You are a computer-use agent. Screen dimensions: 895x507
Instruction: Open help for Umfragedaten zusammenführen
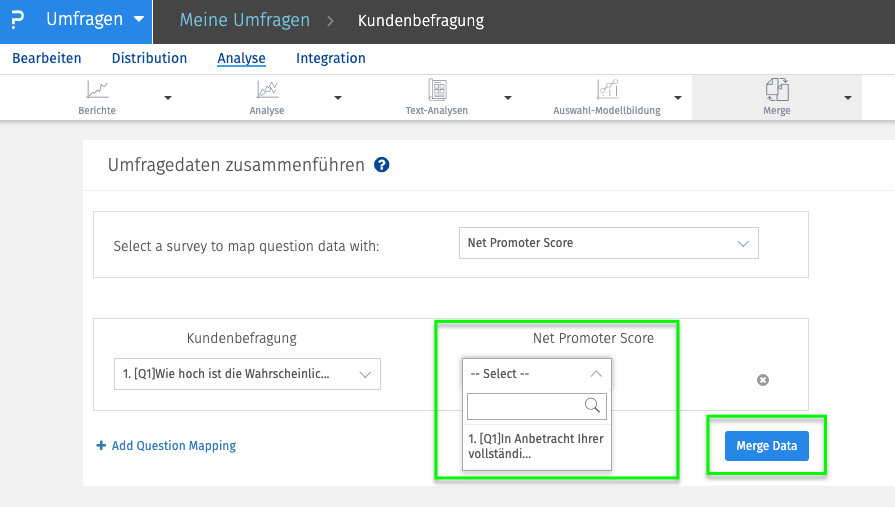point(381,165)
